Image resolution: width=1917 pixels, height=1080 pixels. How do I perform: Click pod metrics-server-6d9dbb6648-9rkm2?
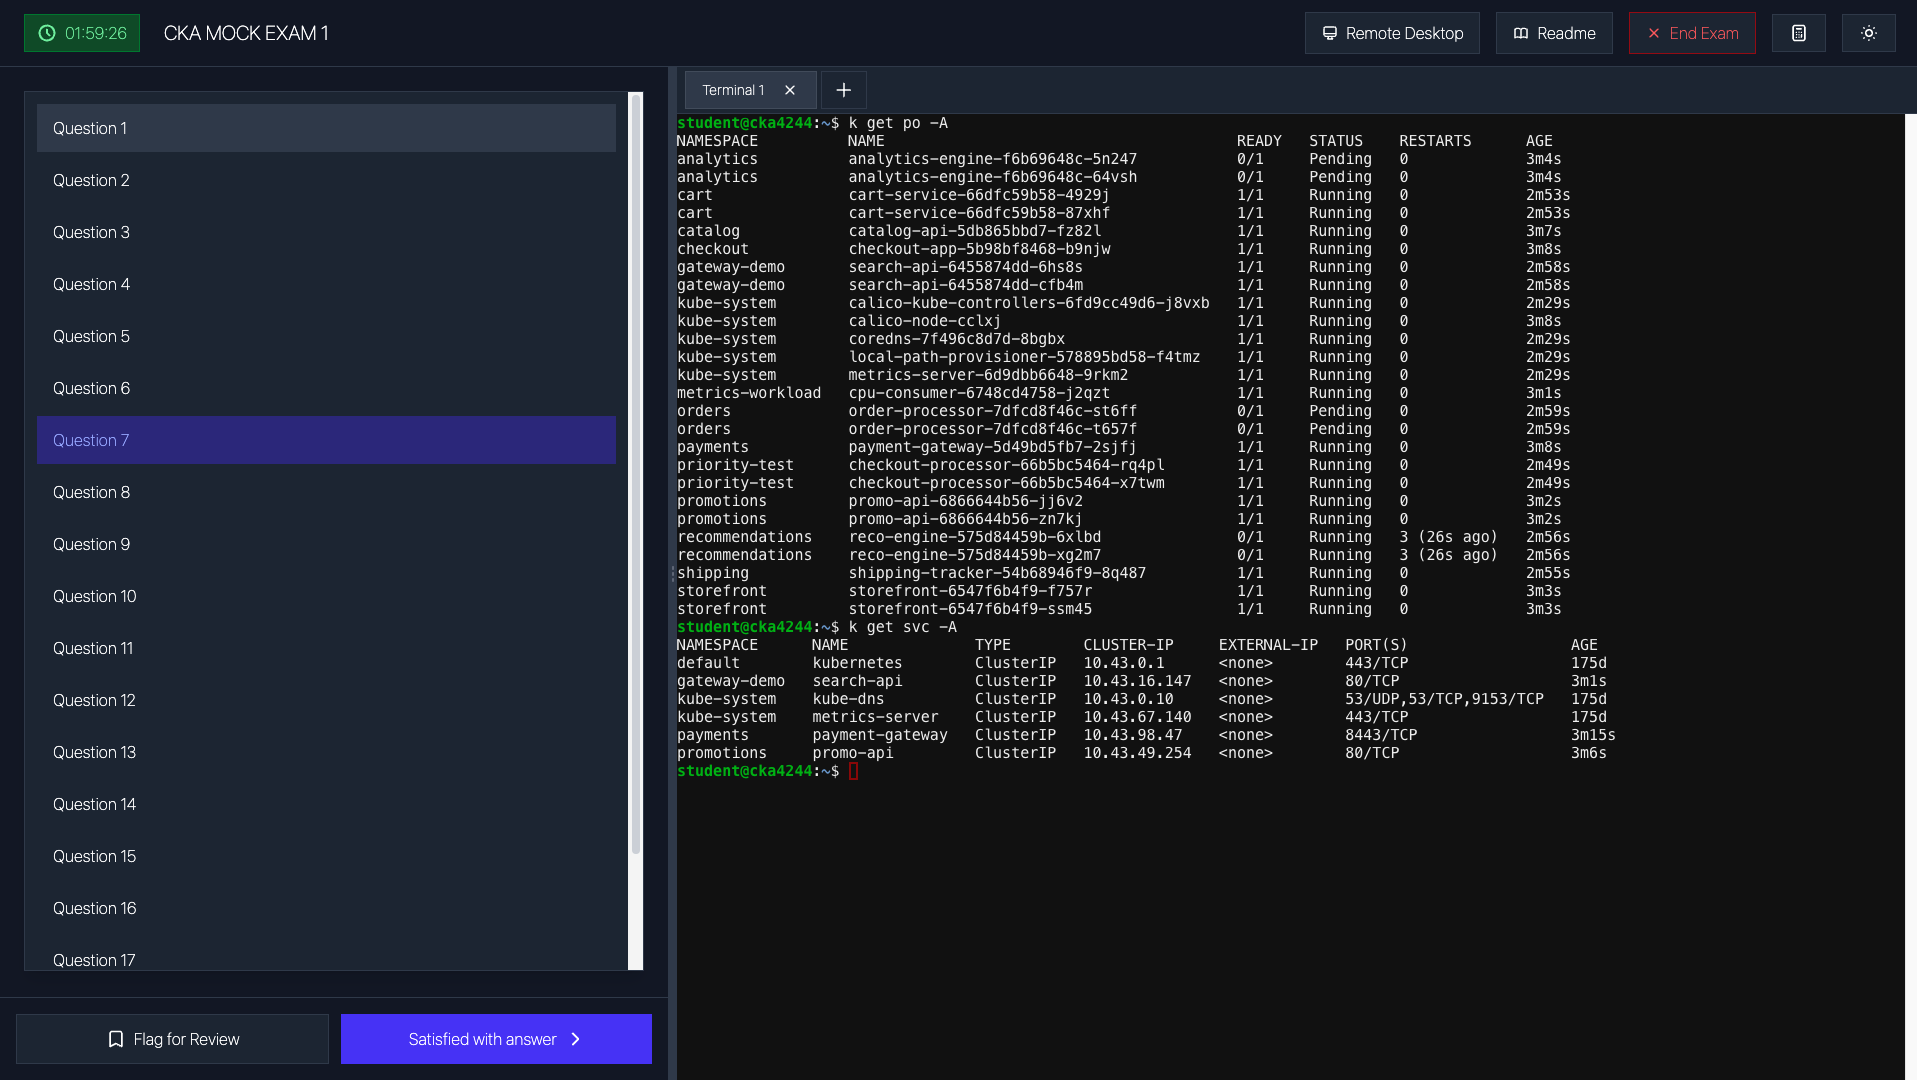pos(988,375)
